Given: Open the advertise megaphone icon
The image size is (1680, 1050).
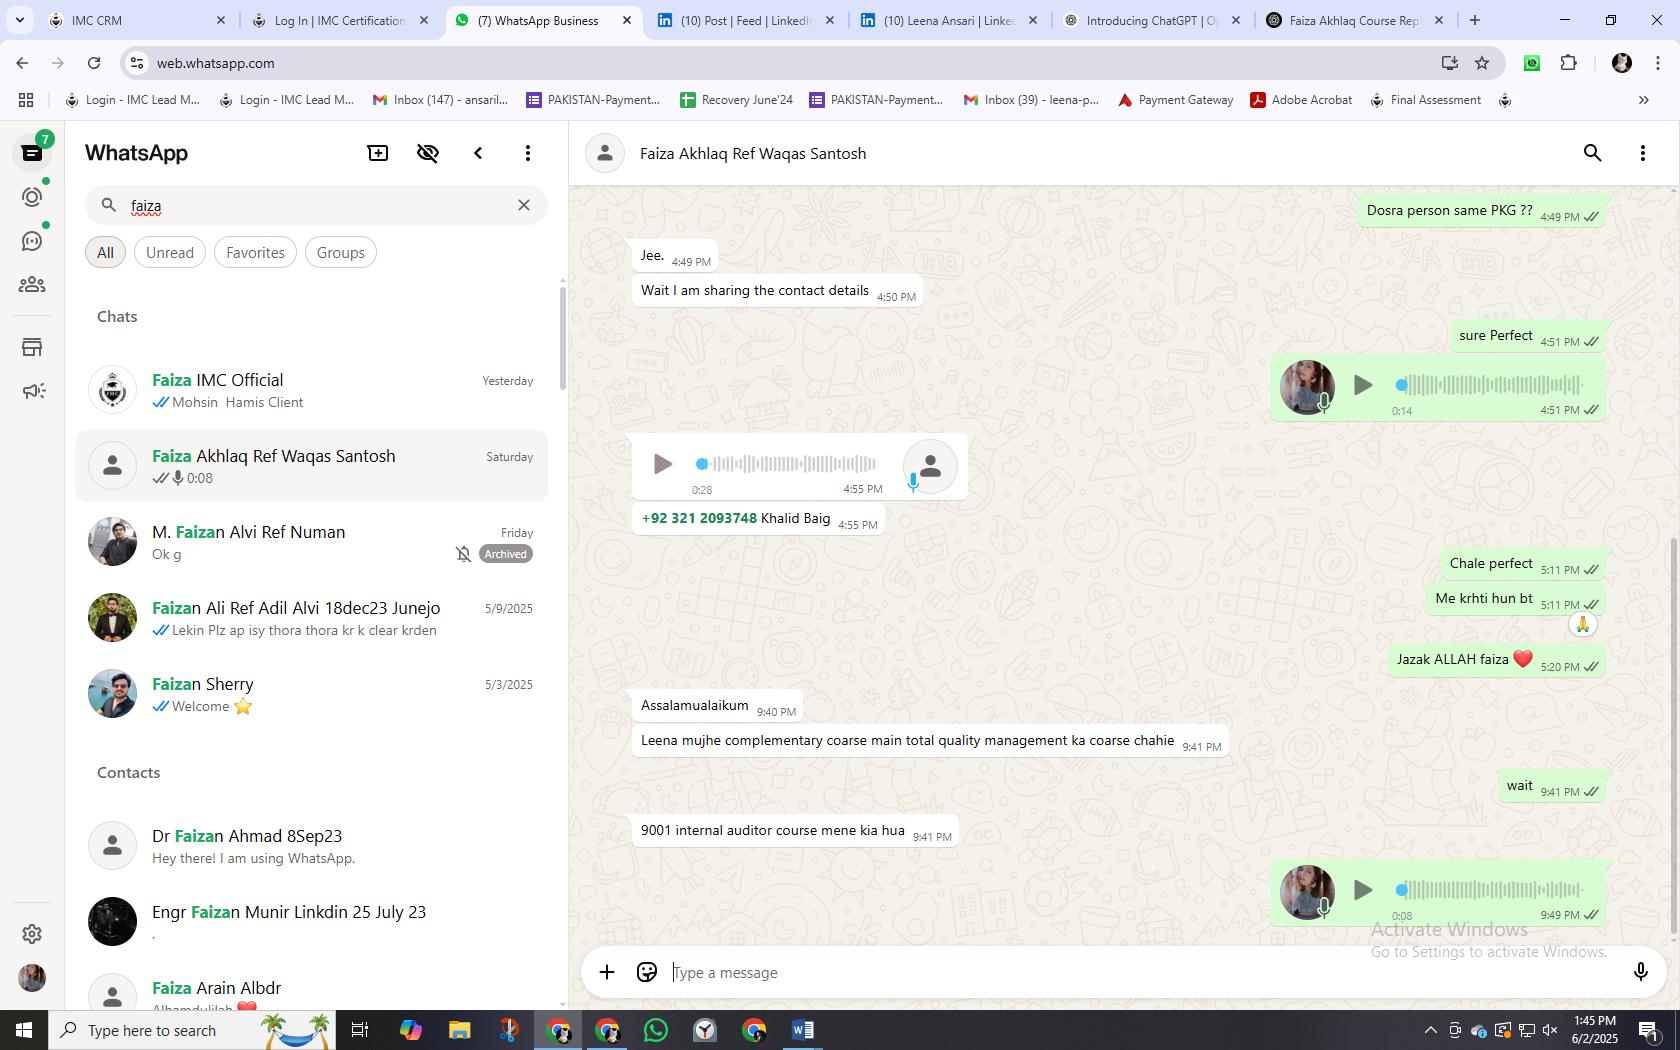Looking at the screenshot, I should (32, 391).
